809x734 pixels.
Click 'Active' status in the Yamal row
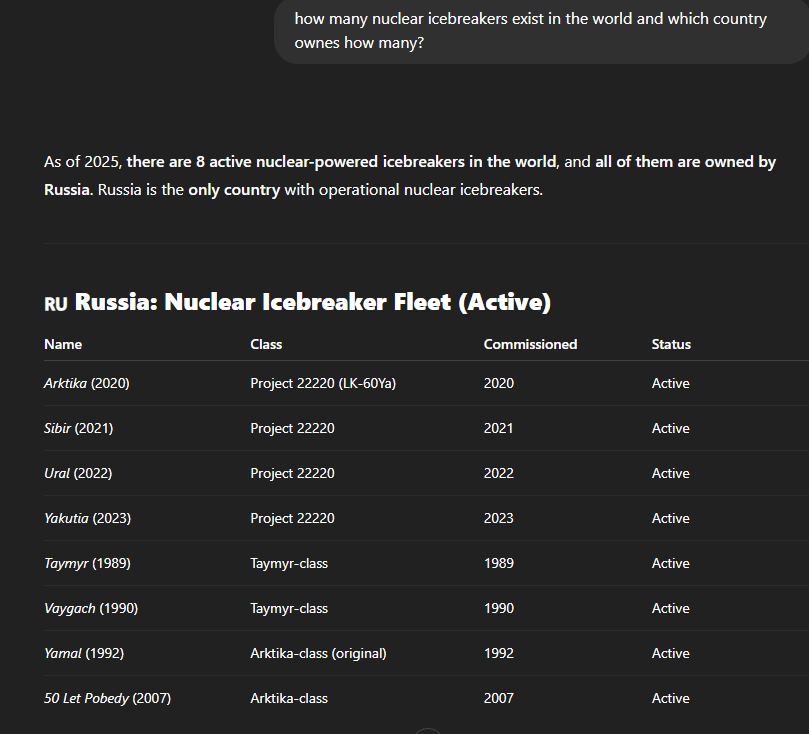point(671,653)
